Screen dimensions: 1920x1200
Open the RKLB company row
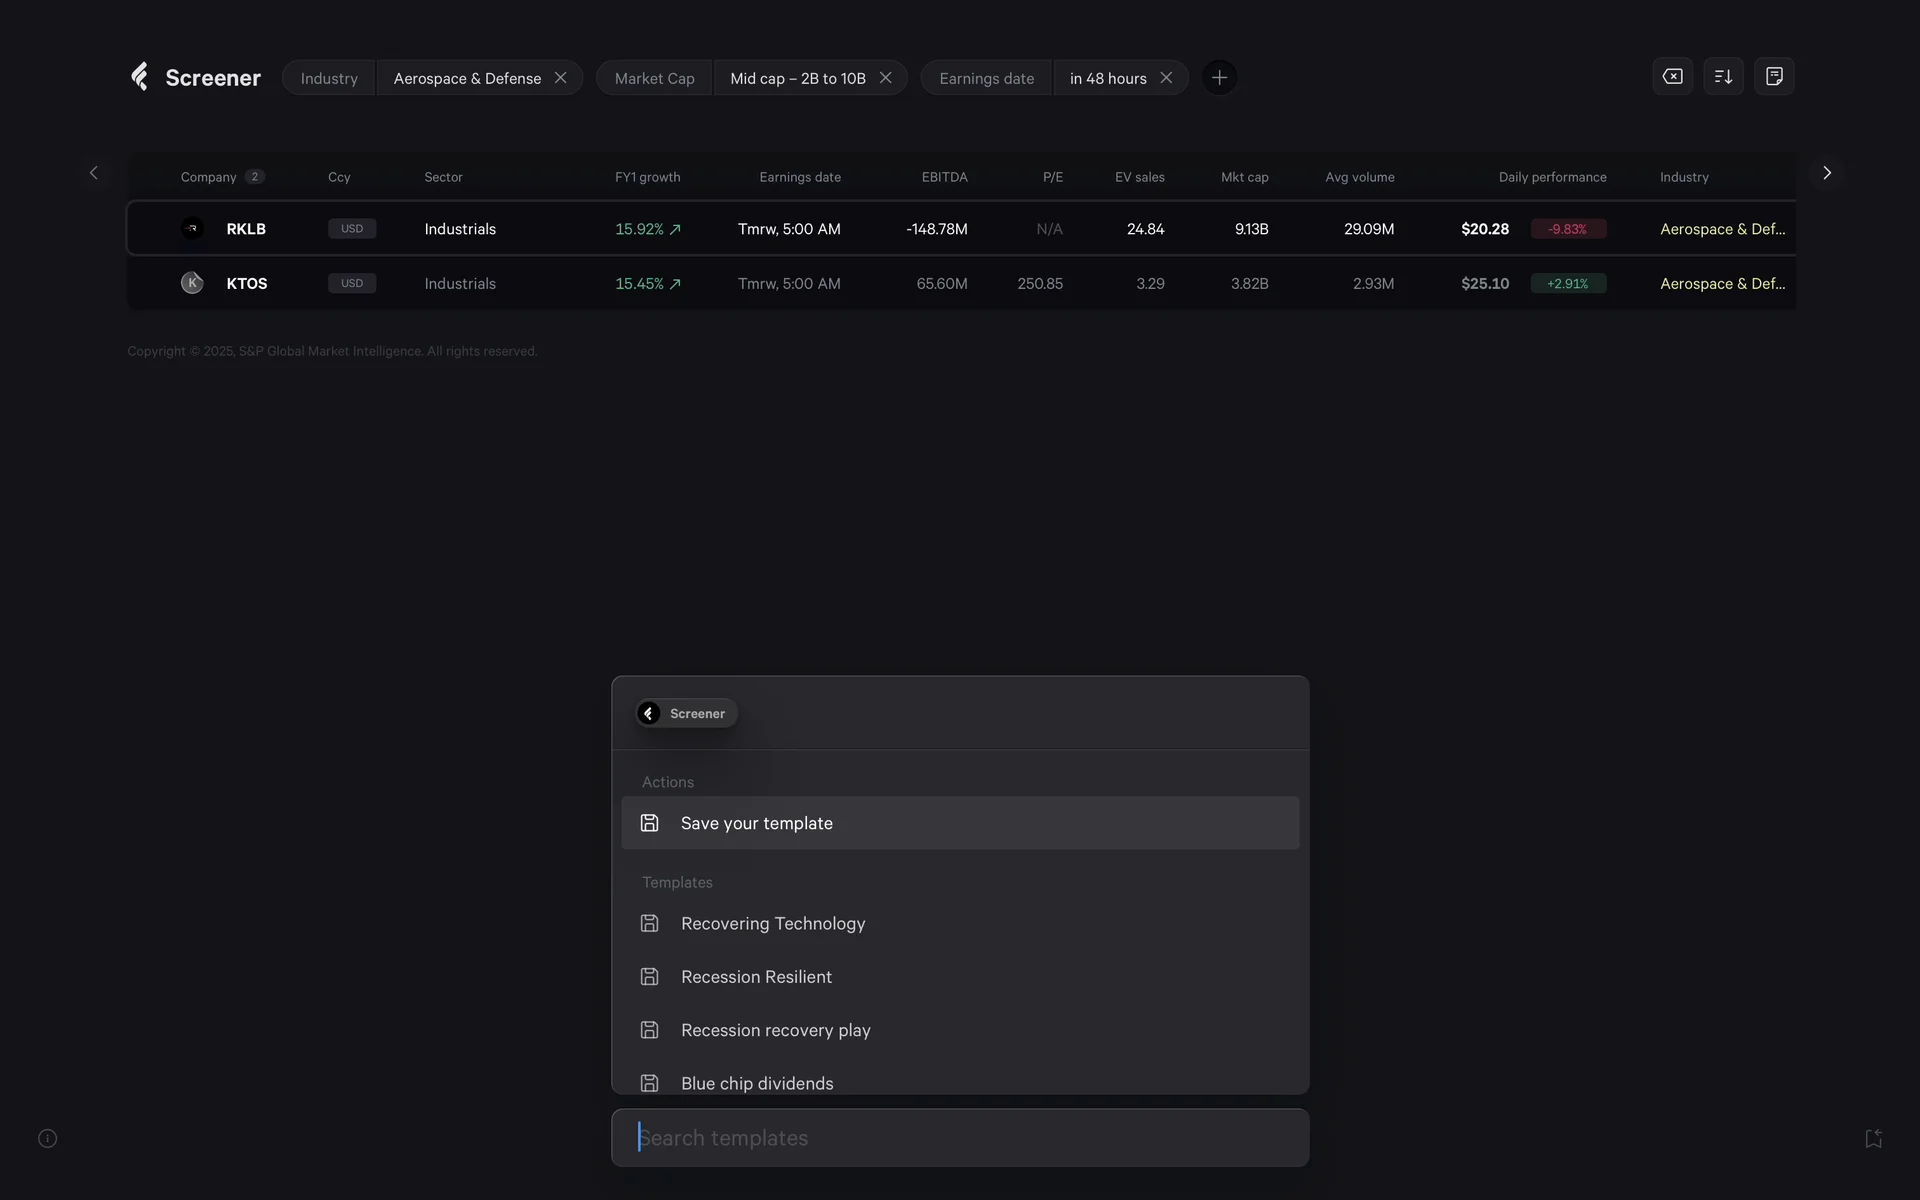[246, 229]
